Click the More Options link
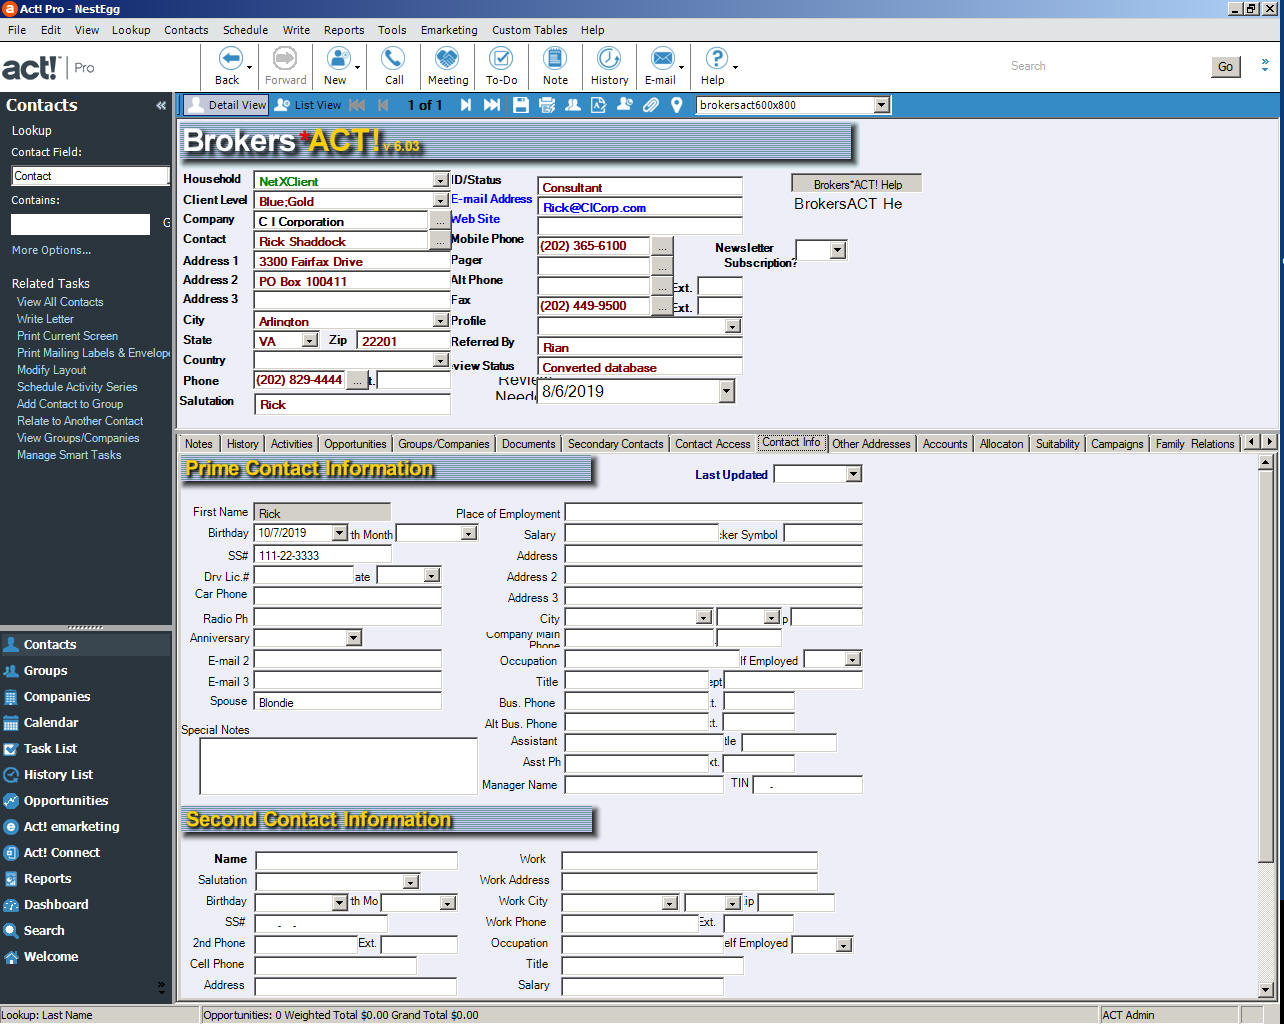 [51, 250]
